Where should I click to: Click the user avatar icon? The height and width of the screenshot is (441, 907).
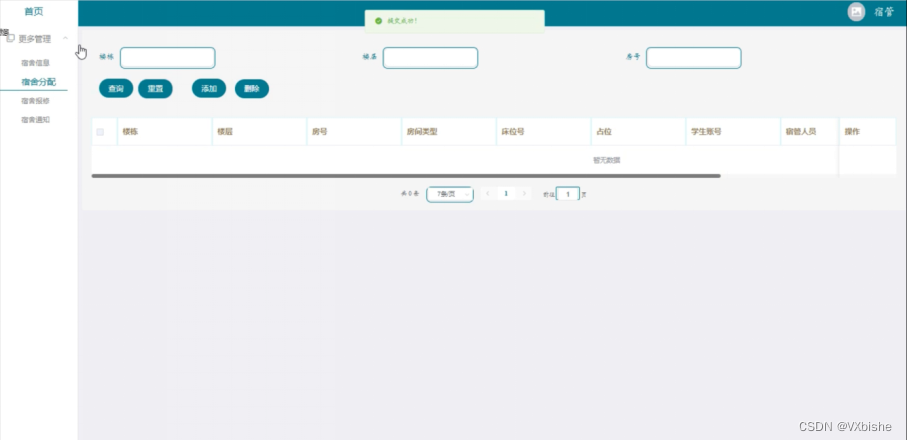click(856, 12)
